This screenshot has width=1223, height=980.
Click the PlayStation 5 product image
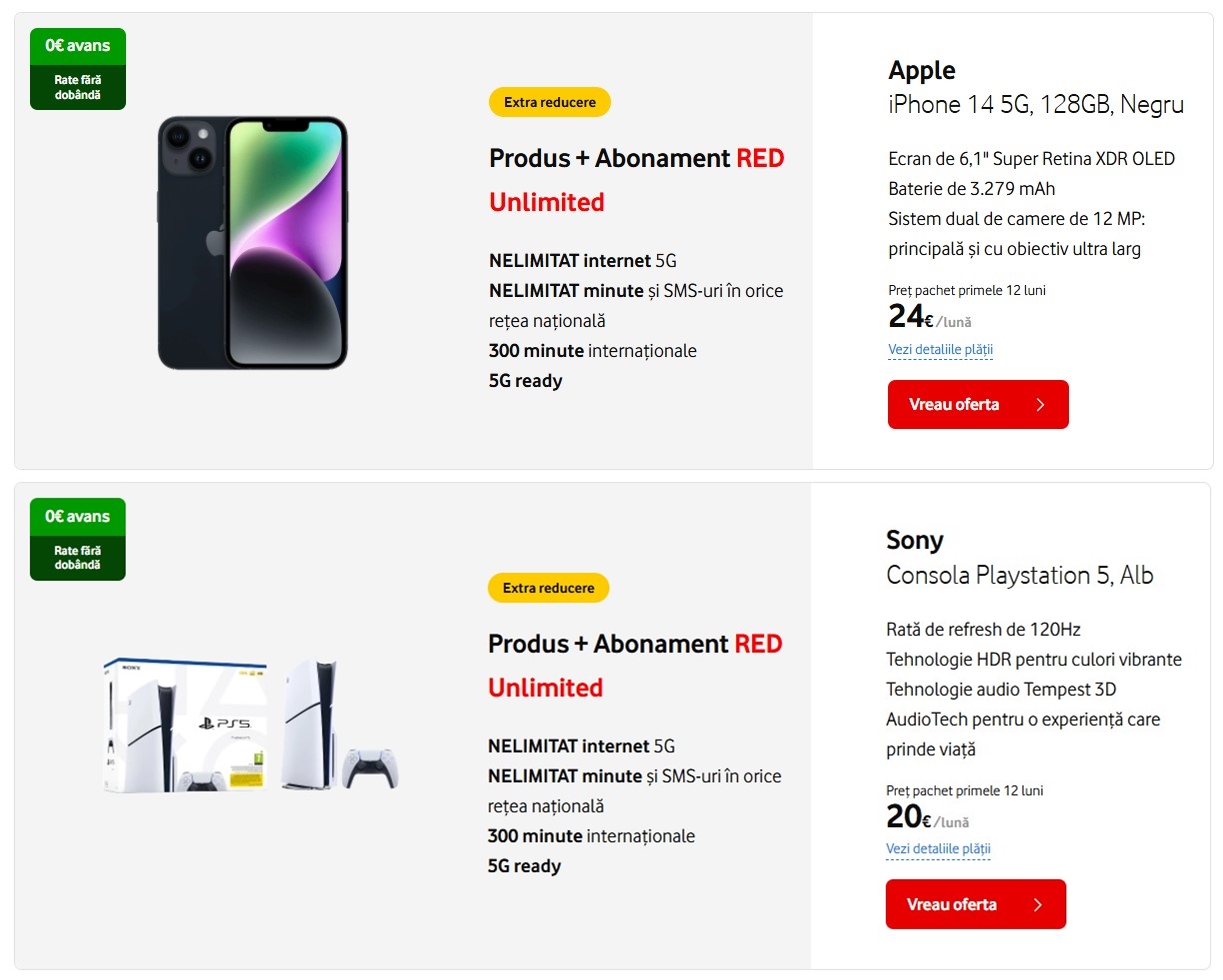[x=252, y=725]
